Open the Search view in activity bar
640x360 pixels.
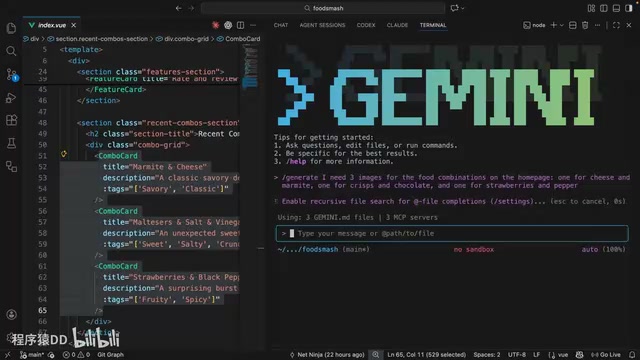(11, 51)
